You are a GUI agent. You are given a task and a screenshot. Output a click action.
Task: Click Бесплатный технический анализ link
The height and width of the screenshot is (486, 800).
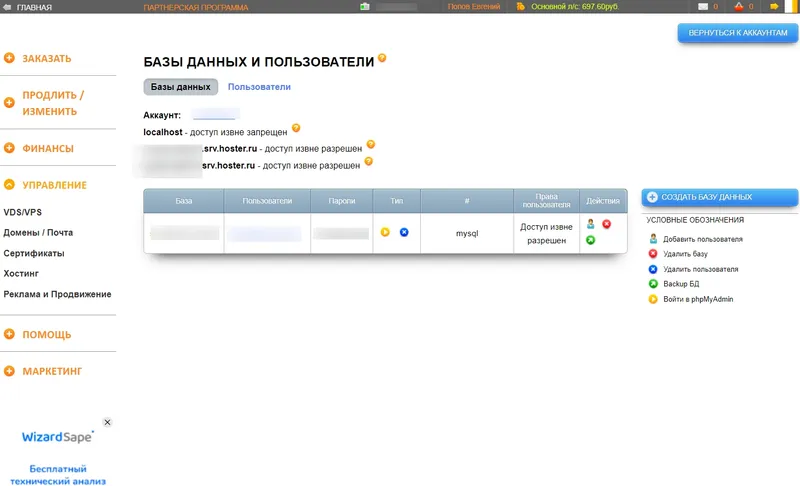tap(58, 475)
